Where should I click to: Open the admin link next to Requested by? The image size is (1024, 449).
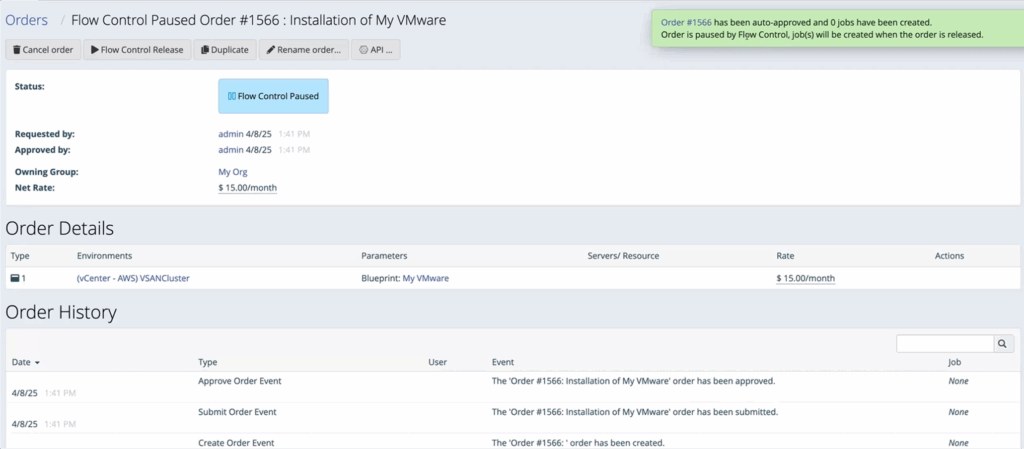(x=231, y=134)
